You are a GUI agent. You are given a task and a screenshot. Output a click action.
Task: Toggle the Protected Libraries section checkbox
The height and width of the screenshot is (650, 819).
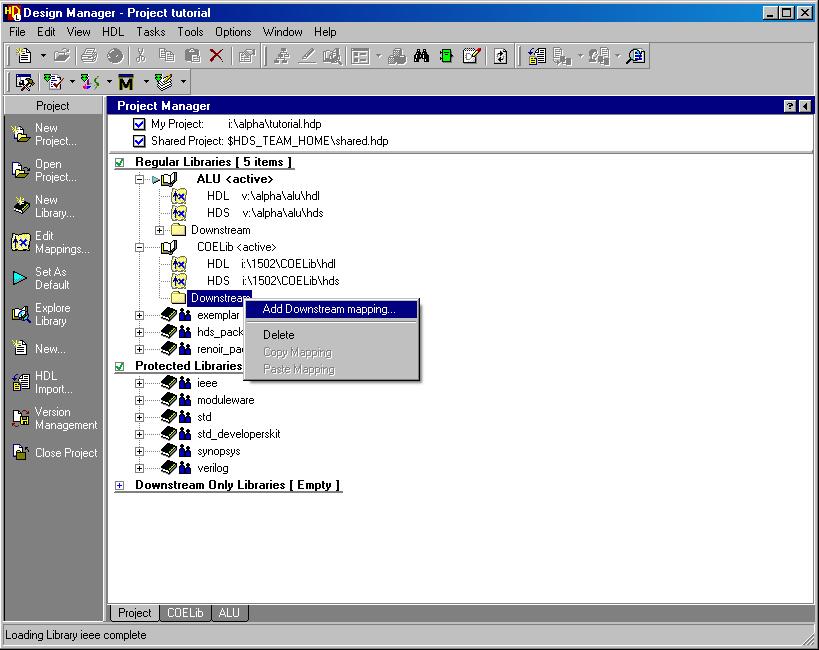click(120, 366)
